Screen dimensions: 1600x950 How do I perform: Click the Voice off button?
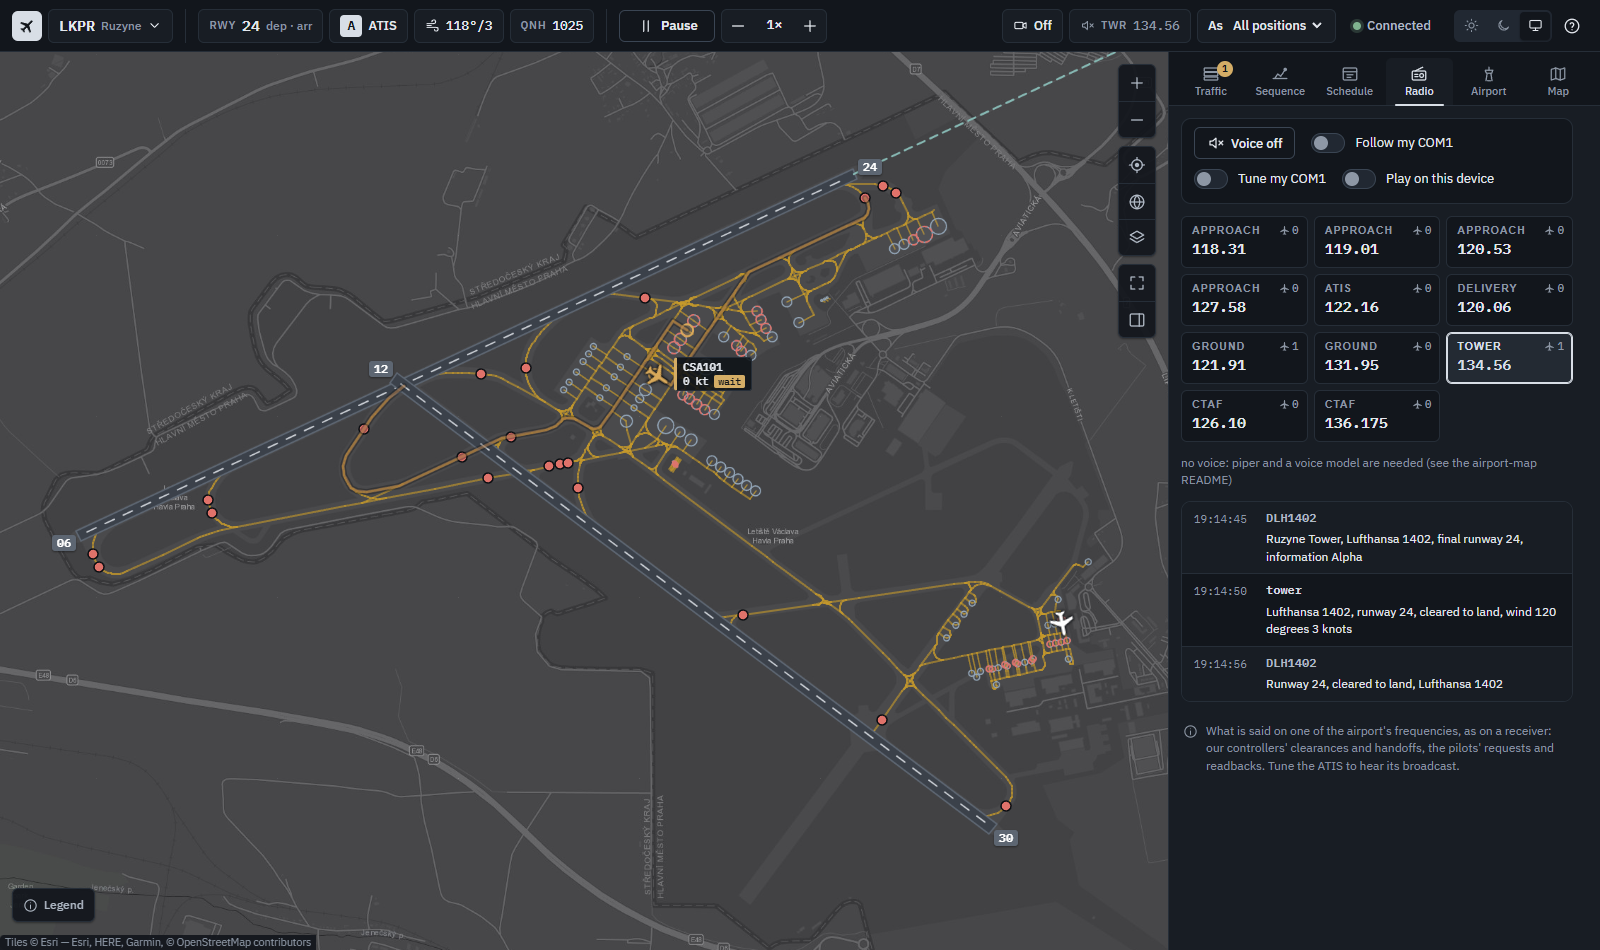click(x=1245, y=143)
